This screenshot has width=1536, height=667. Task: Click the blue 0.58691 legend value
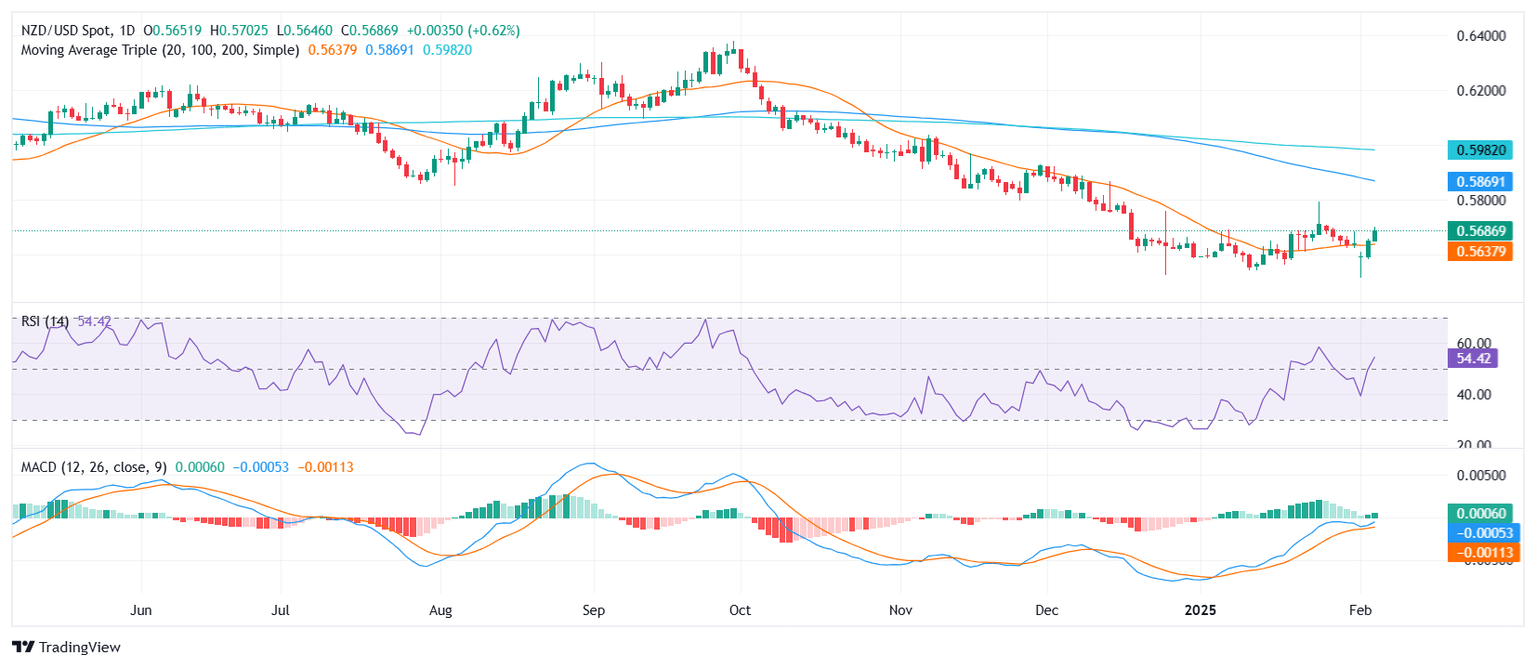[392, 50]
